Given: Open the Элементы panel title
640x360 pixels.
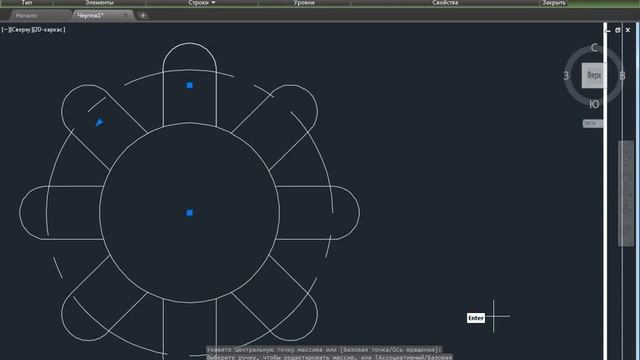Looking at the screenshot, I should [99, 3].
